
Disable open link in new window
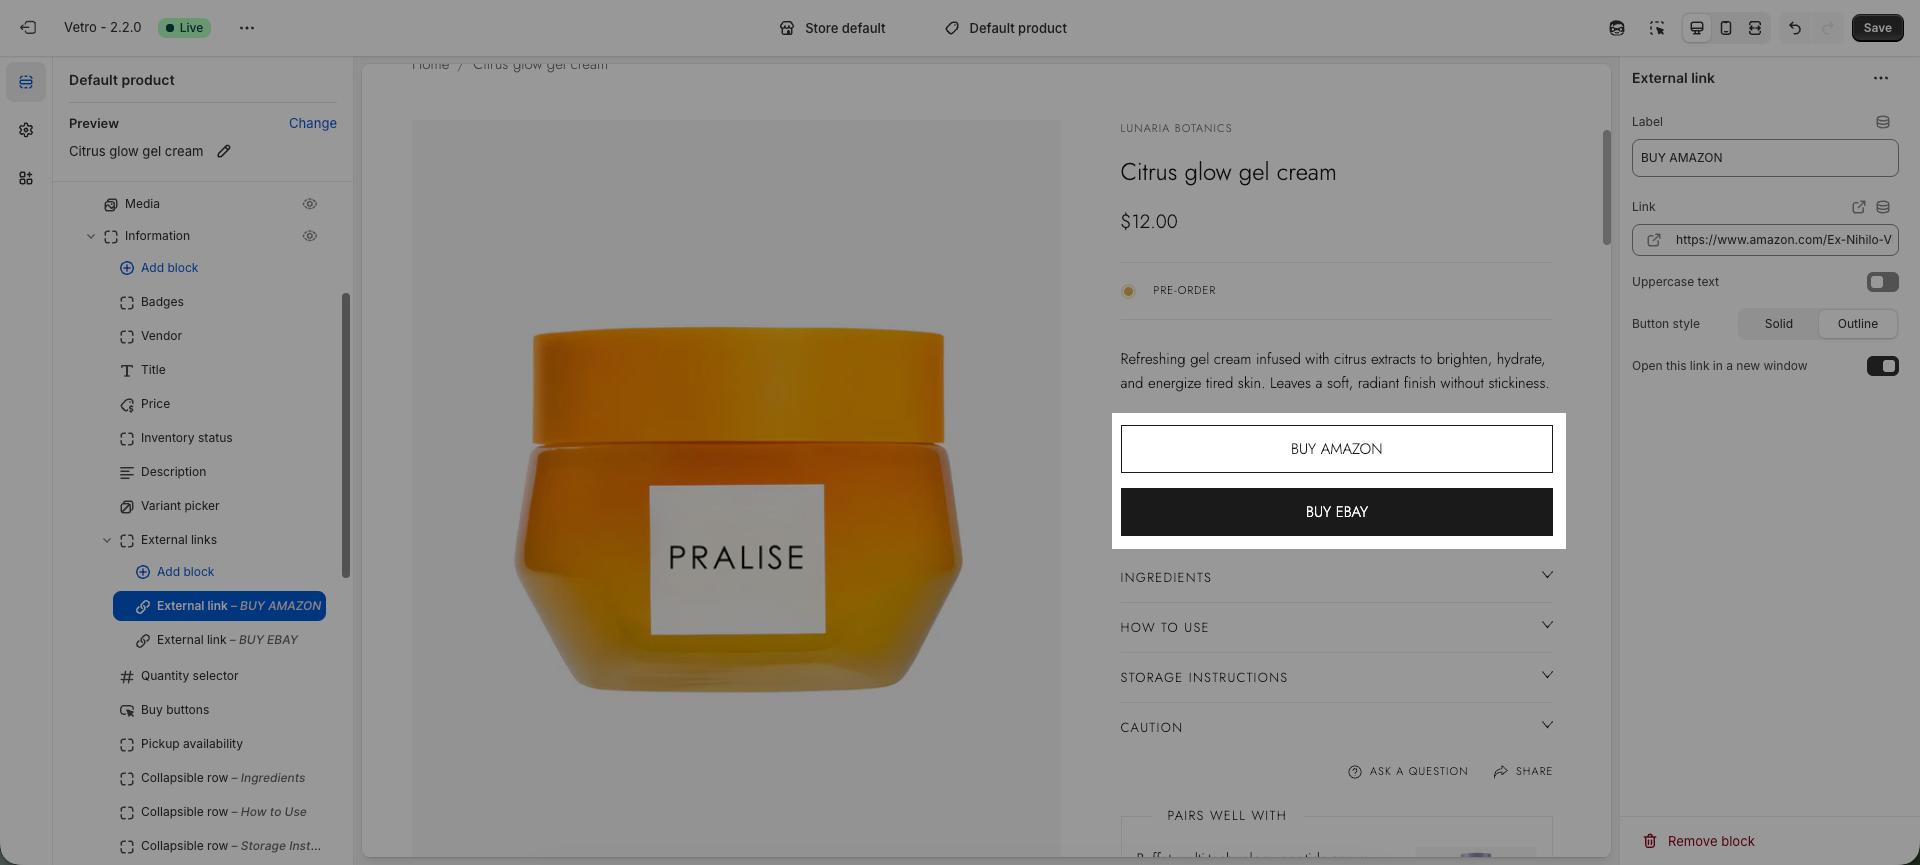1882,366
